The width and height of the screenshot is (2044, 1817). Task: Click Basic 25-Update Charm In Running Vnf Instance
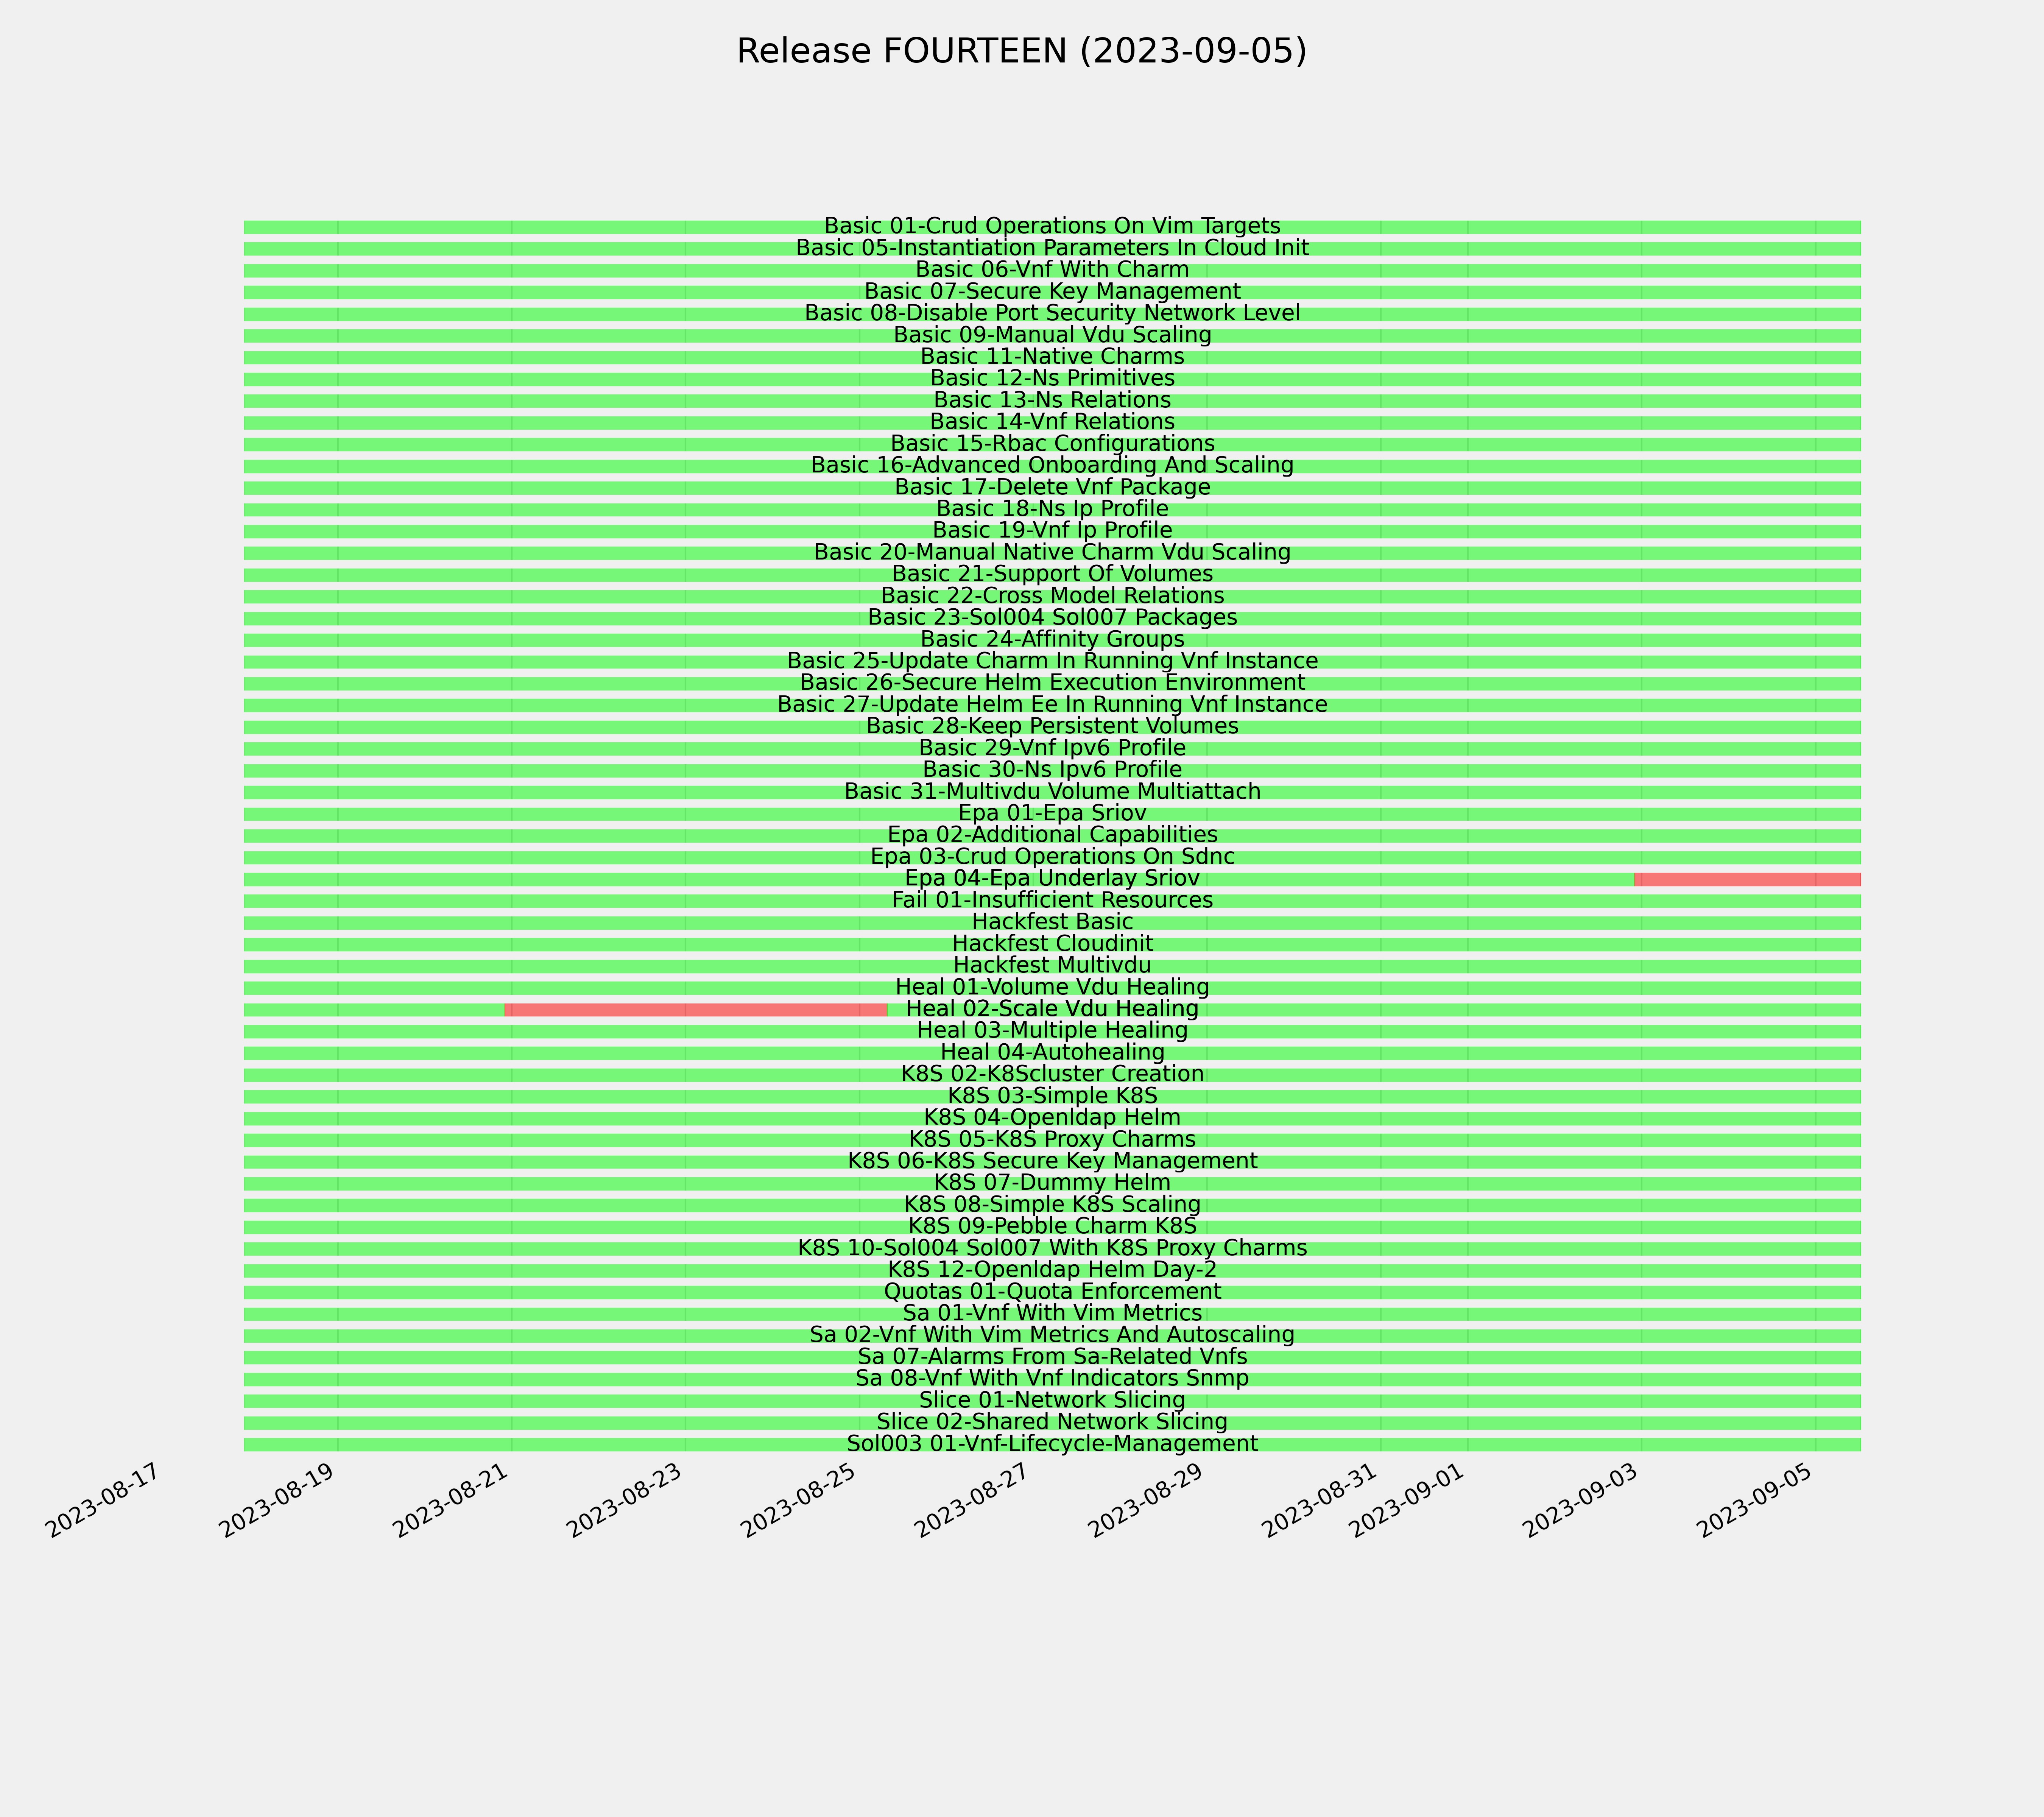(1052, 662)
